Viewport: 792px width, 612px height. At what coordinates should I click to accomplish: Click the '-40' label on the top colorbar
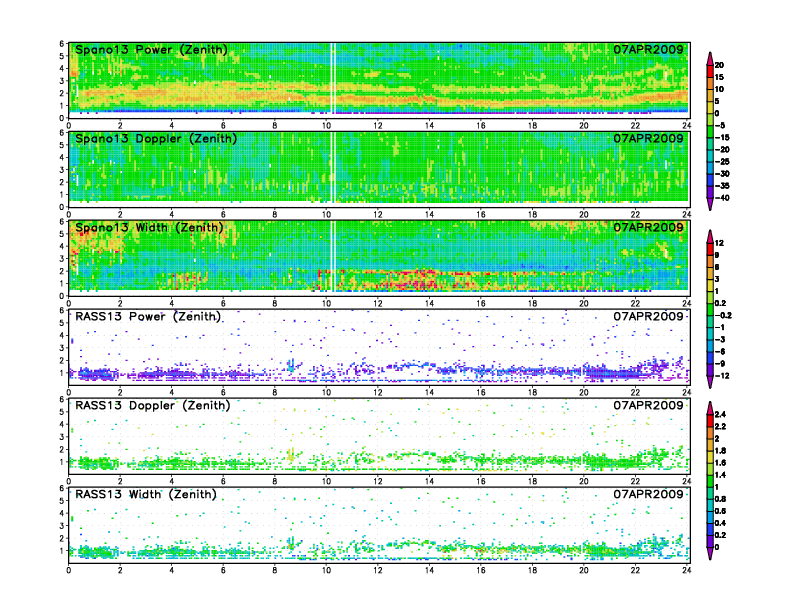pyautogui.click(x=722, y=198)
